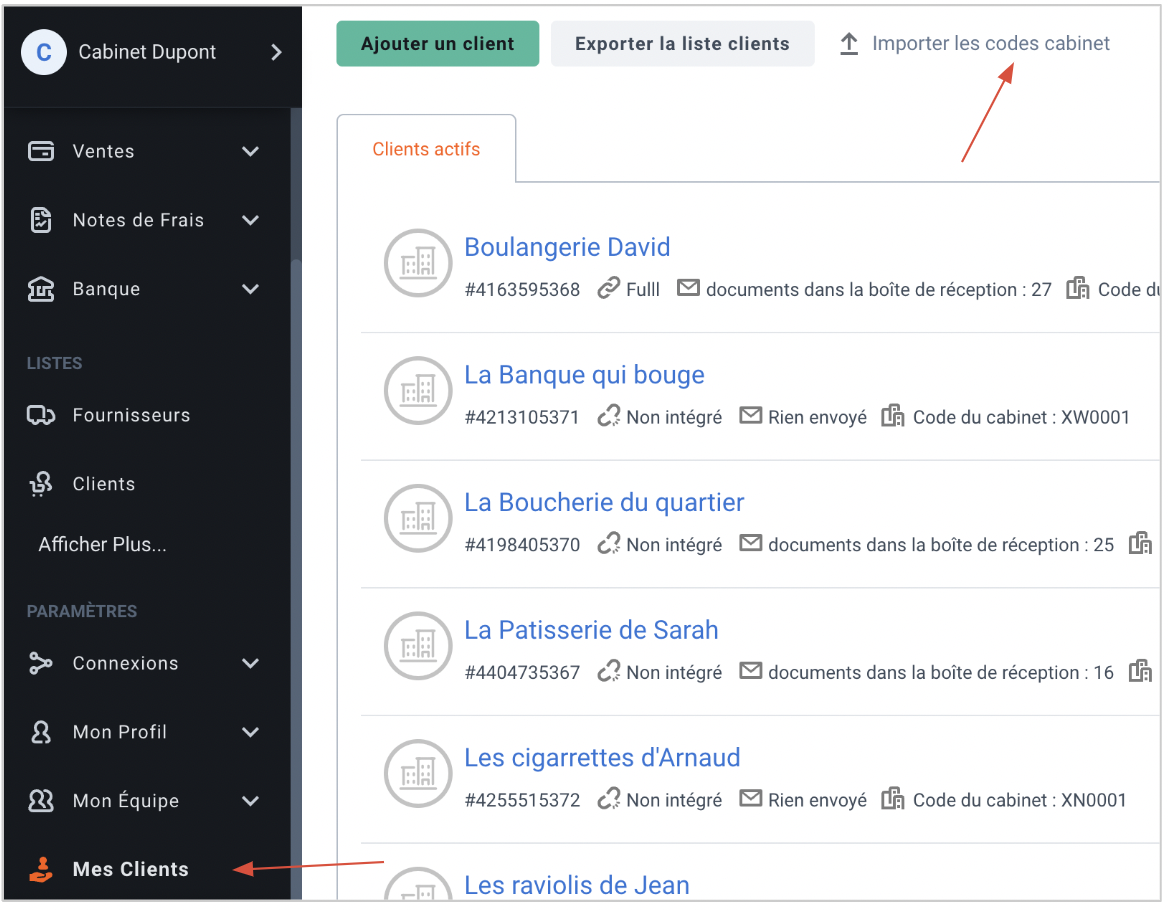Image resolution: width=1168 pixels, height=910 pixels.
Task: Click the Notes de Frais receipt icon
Action: 41,220
